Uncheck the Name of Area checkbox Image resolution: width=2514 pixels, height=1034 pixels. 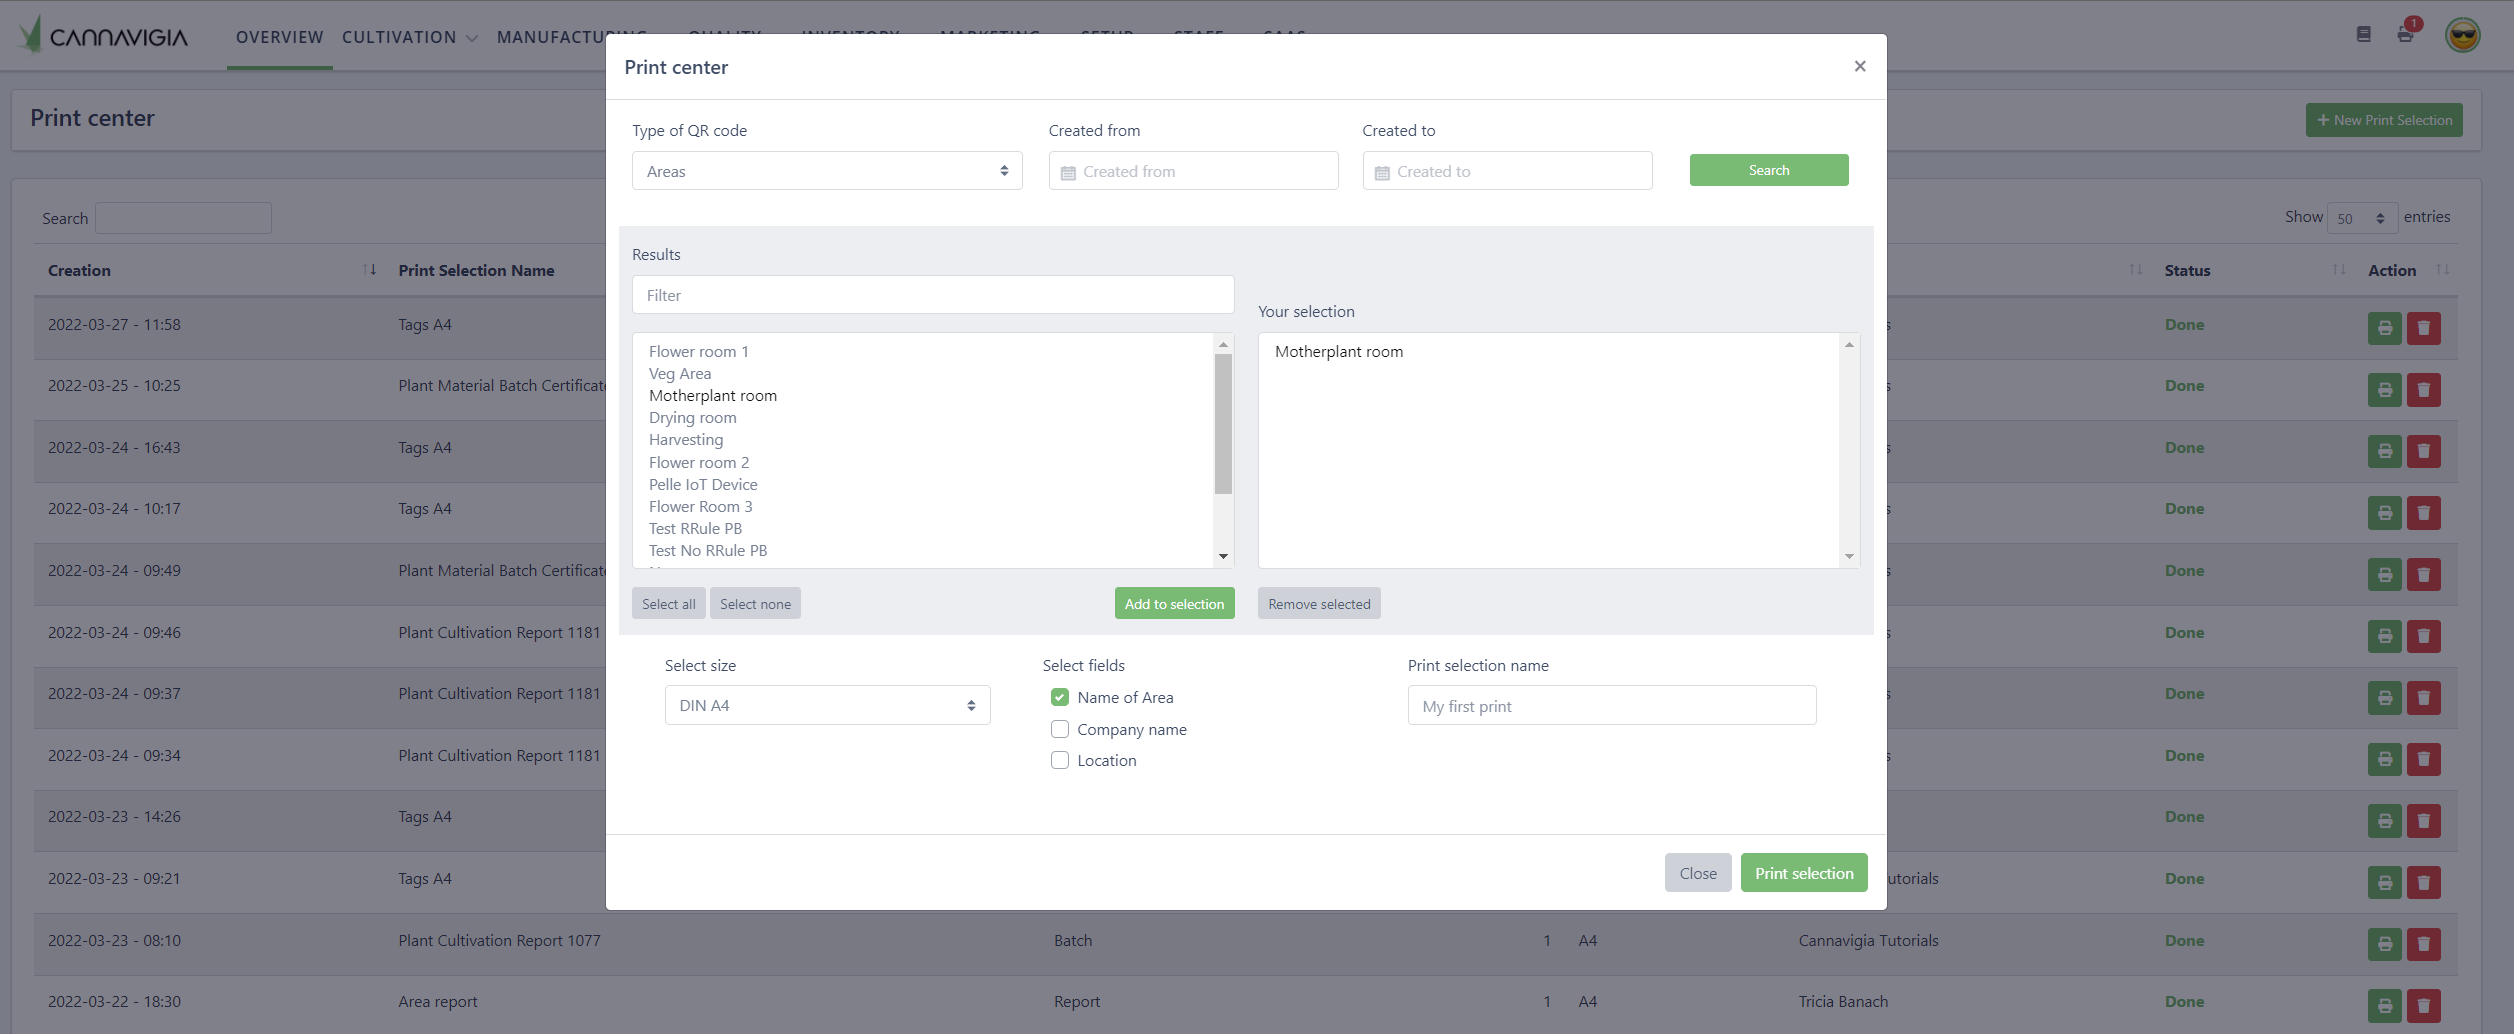[x=1060, y=697]
